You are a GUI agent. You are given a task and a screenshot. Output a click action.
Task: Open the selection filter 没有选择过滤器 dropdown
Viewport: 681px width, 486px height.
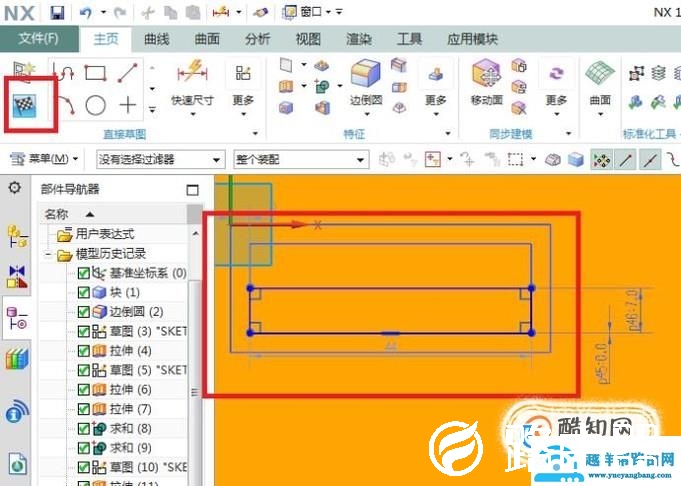point(160,160)
